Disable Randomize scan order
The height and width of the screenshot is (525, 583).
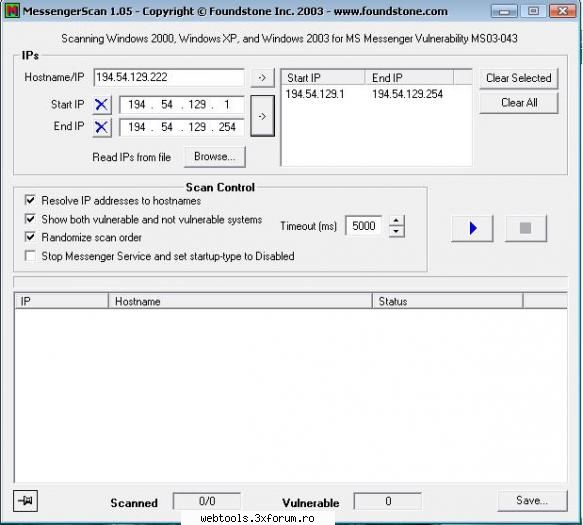tap(30, 237)
